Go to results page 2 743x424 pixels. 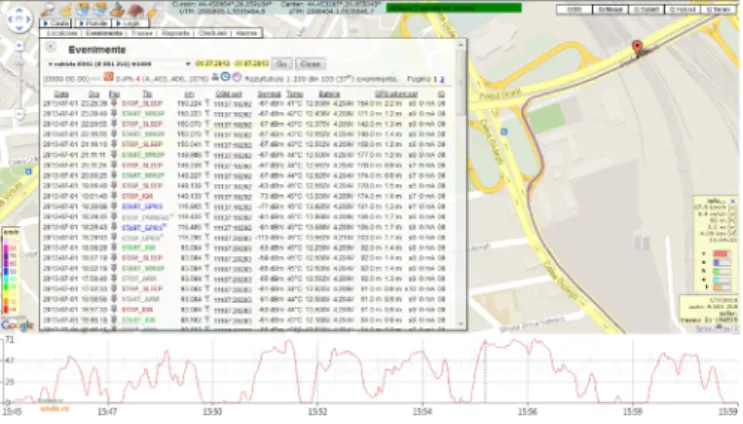pos(442,80)
